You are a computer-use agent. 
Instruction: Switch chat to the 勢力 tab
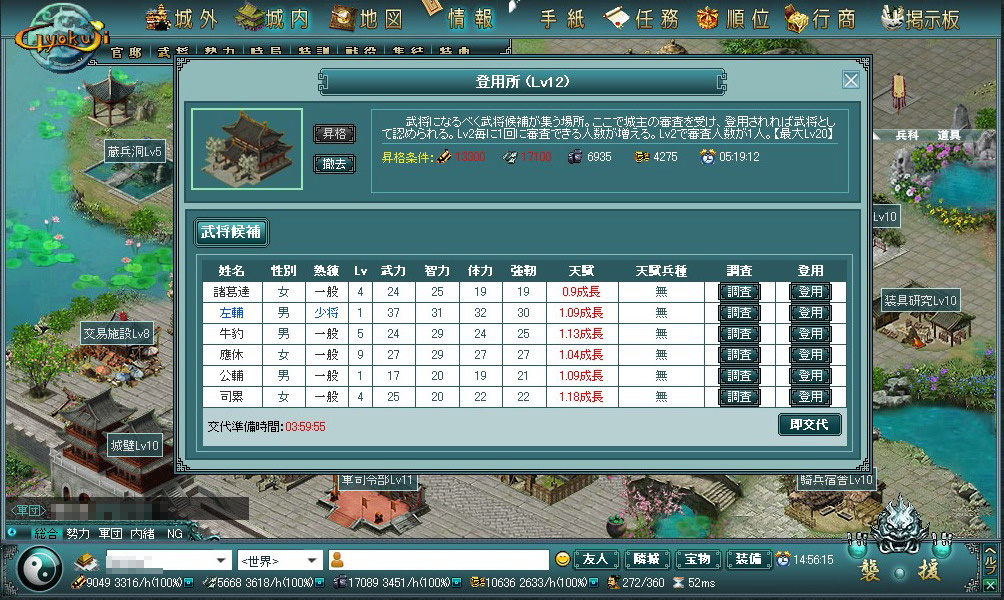(78, 533)
